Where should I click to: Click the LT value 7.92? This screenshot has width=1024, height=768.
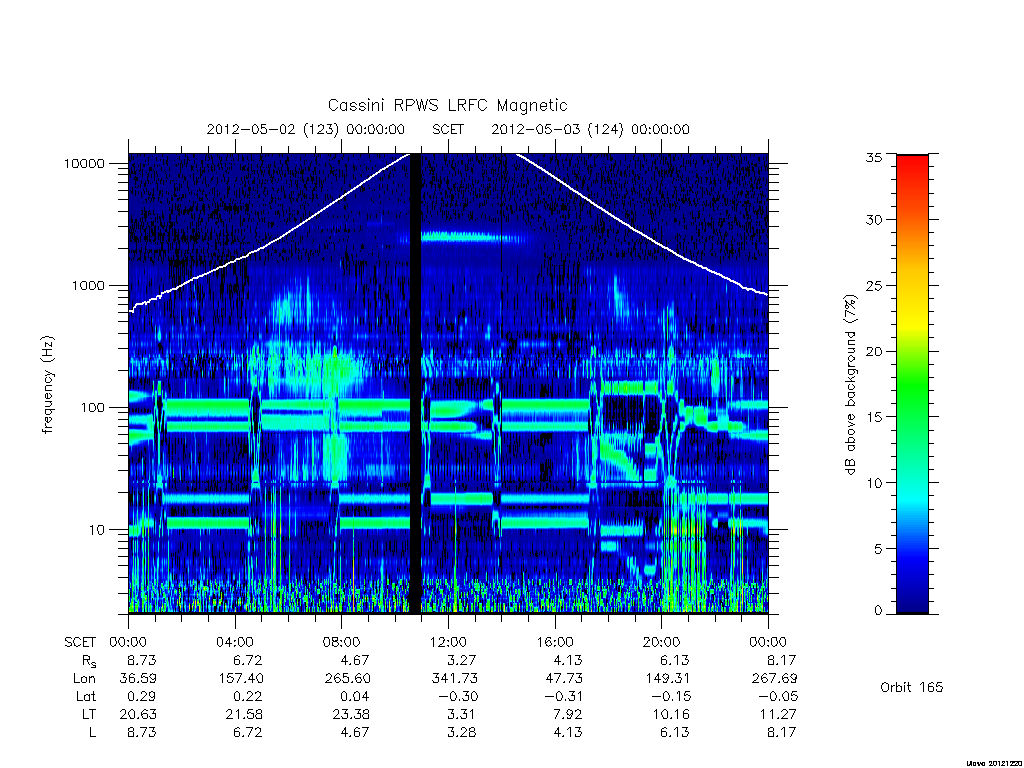[568, 715]
